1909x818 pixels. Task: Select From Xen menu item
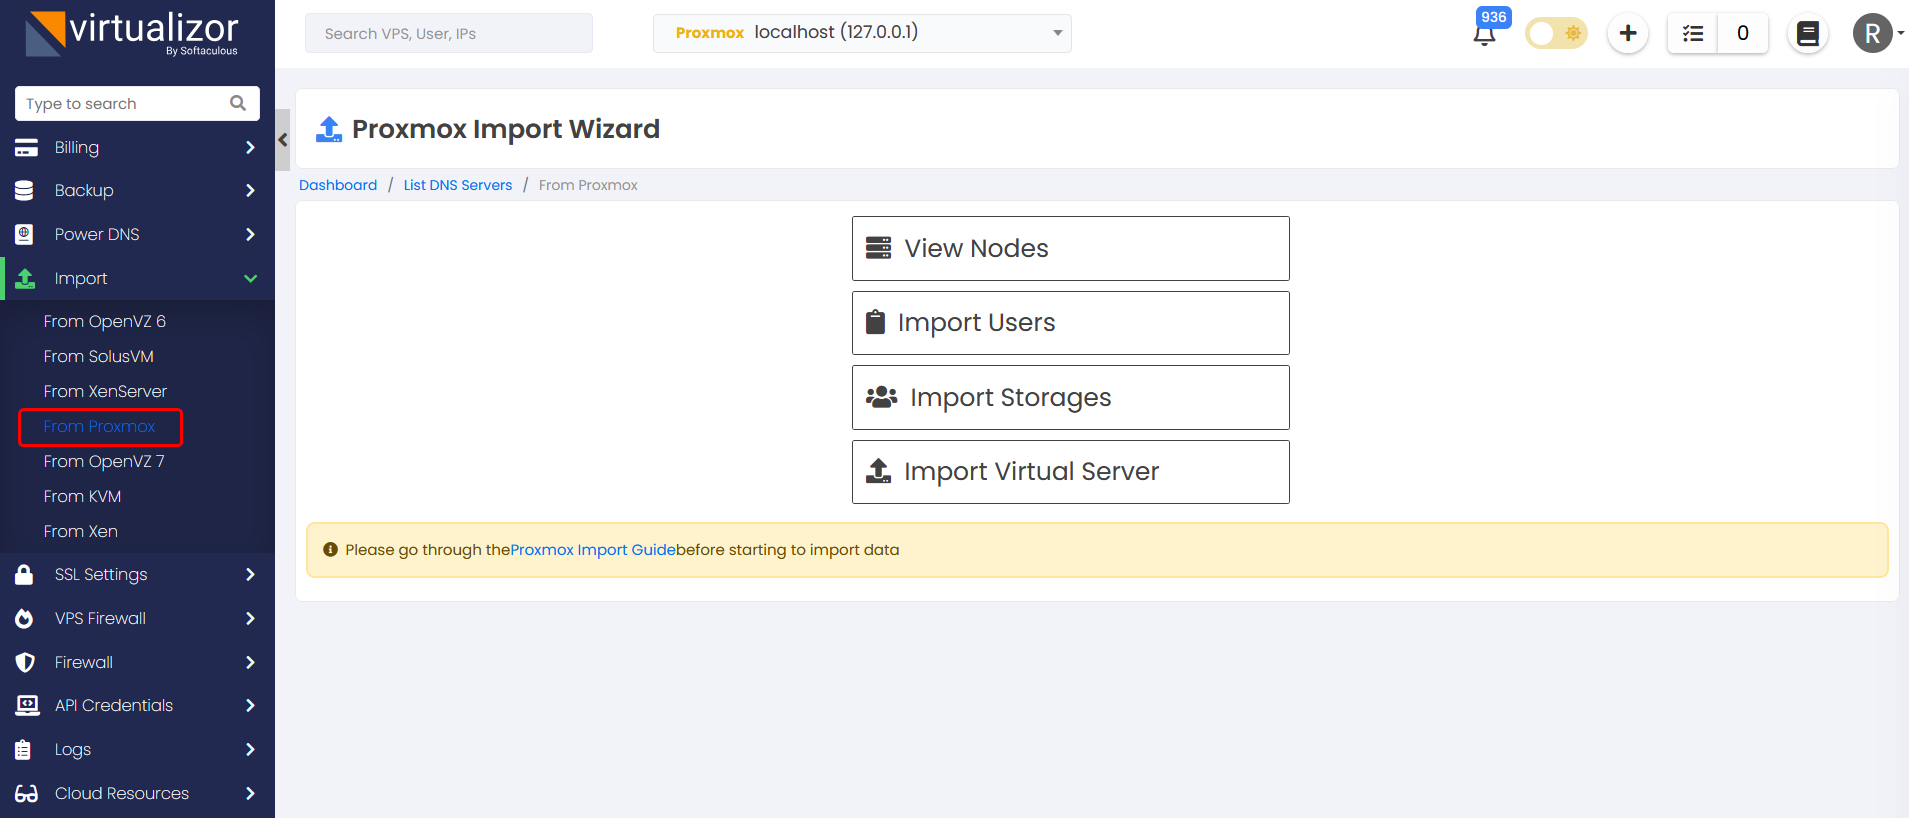pyautogui.click(x=81, y=531)
